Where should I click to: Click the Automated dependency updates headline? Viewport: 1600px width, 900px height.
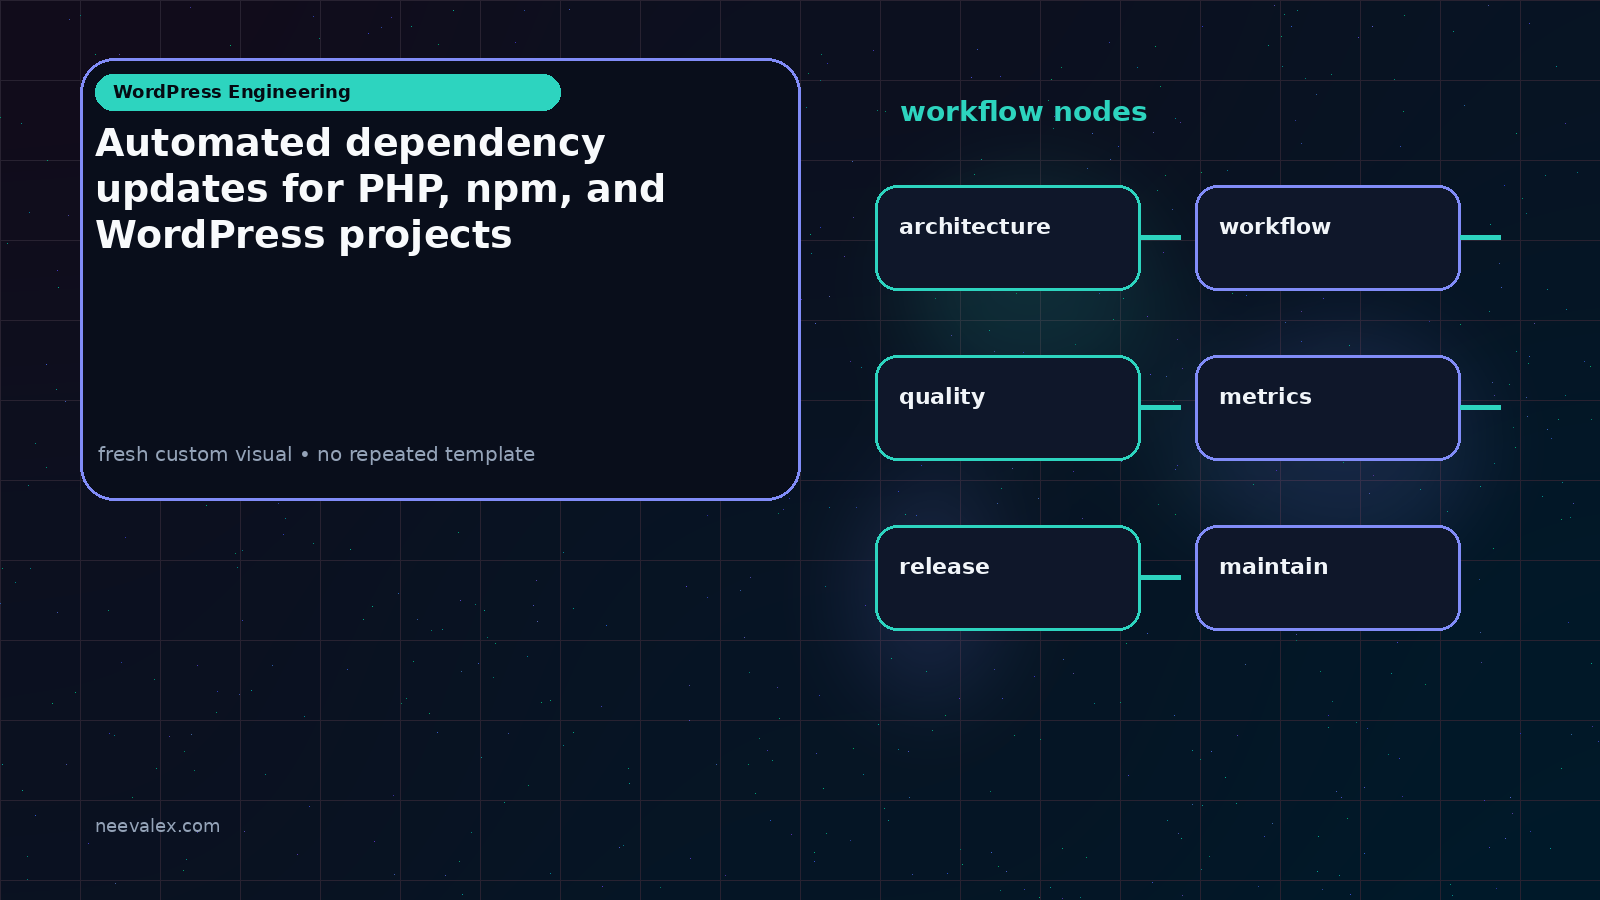(380, 189)
